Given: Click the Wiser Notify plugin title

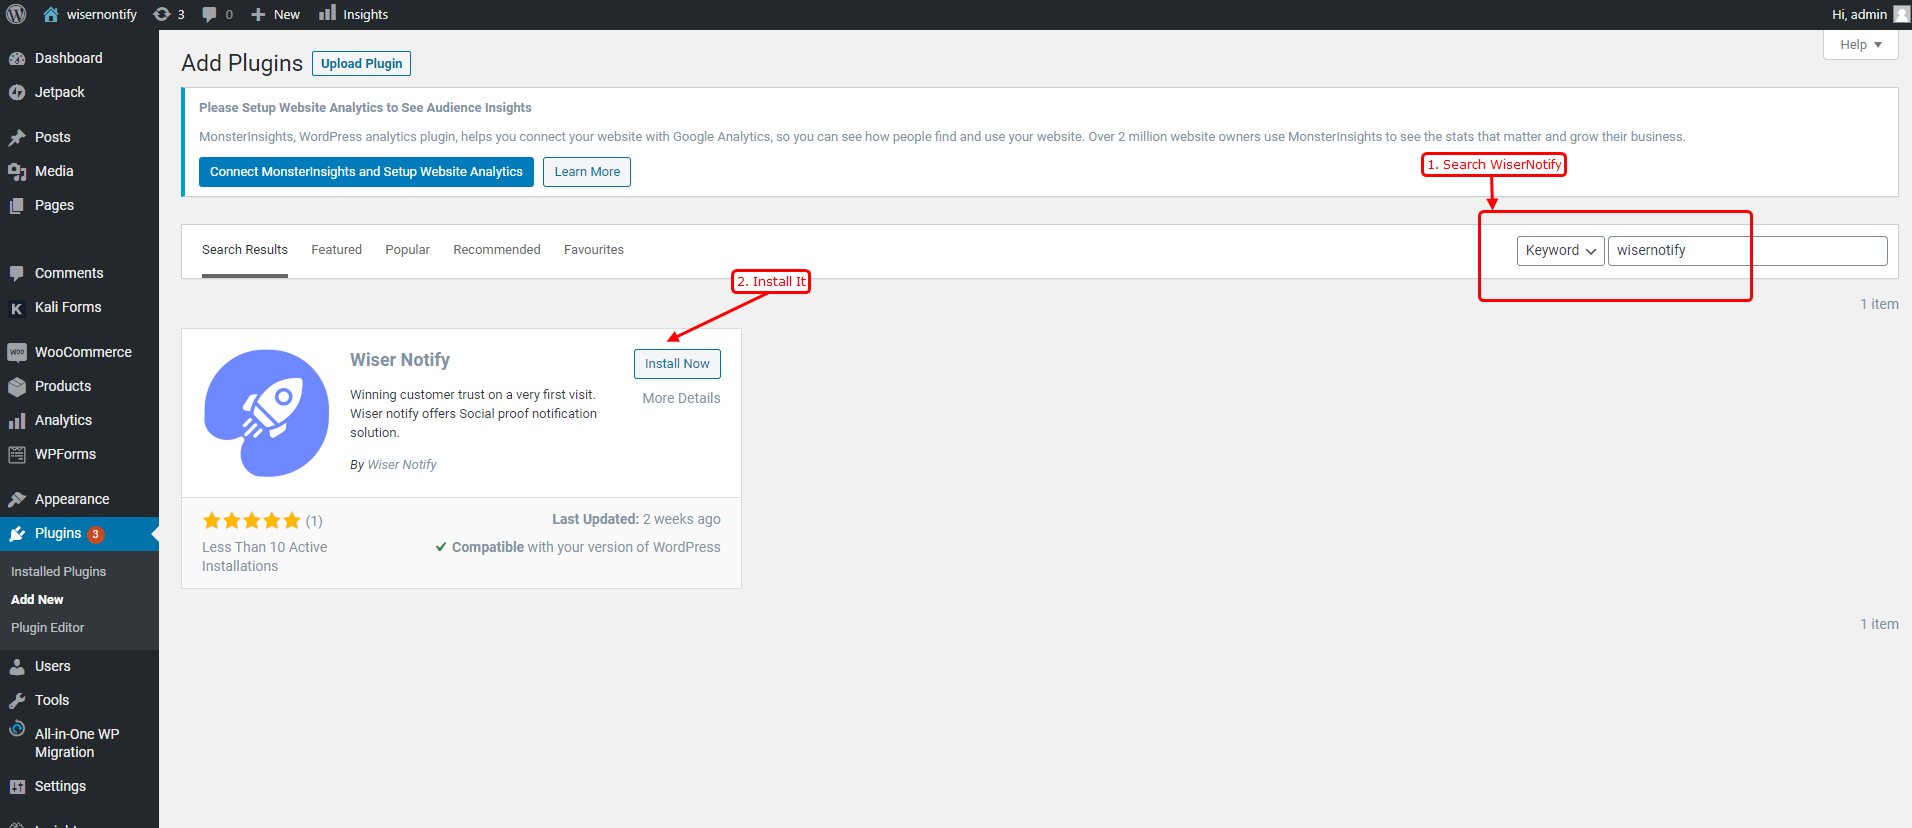Looking at the screenshot, I should point(400,360).
